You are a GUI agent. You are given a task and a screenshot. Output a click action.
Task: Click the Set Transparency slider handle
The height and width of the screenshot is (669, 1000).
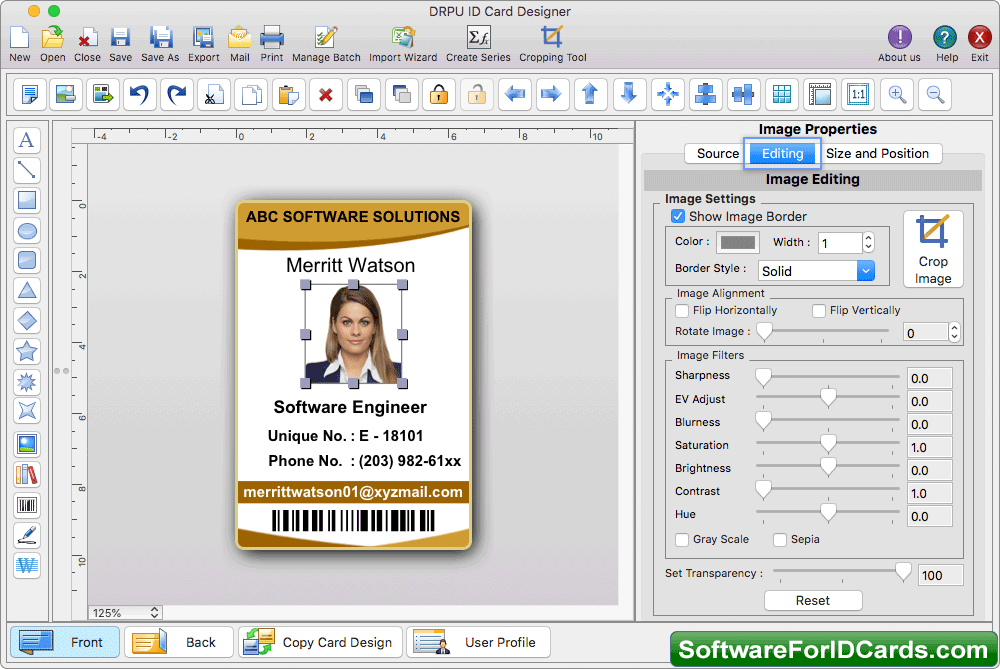pyautogui.click(x=902, y=572)
